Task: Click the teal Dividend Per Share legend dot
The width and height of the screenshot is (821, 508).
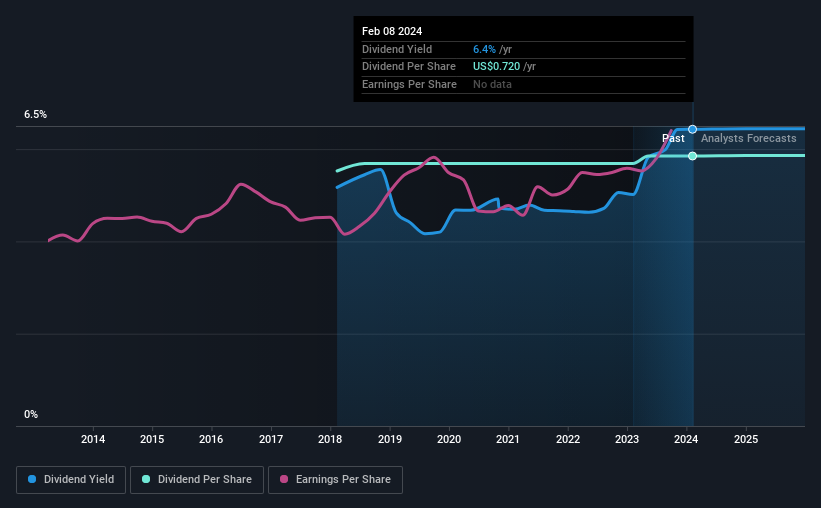Action: 146,479
